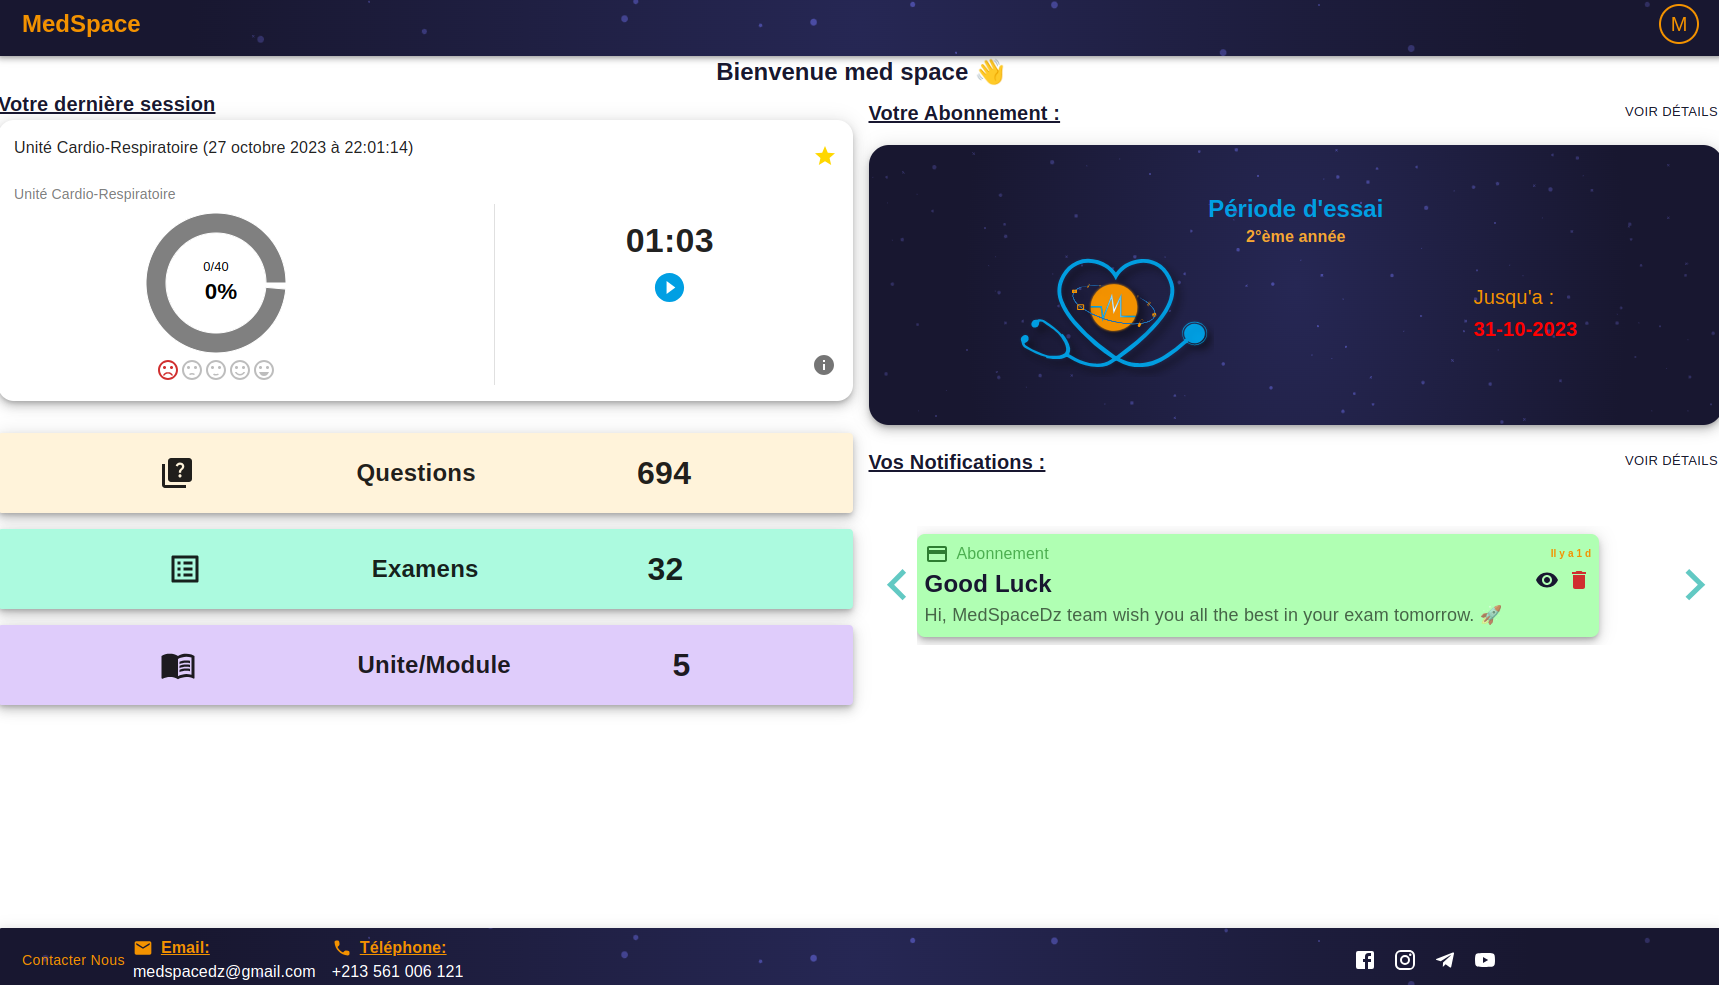Open the Unite/Module card
This screenshot has height=985, width=1719.
(x=426, y=665)
